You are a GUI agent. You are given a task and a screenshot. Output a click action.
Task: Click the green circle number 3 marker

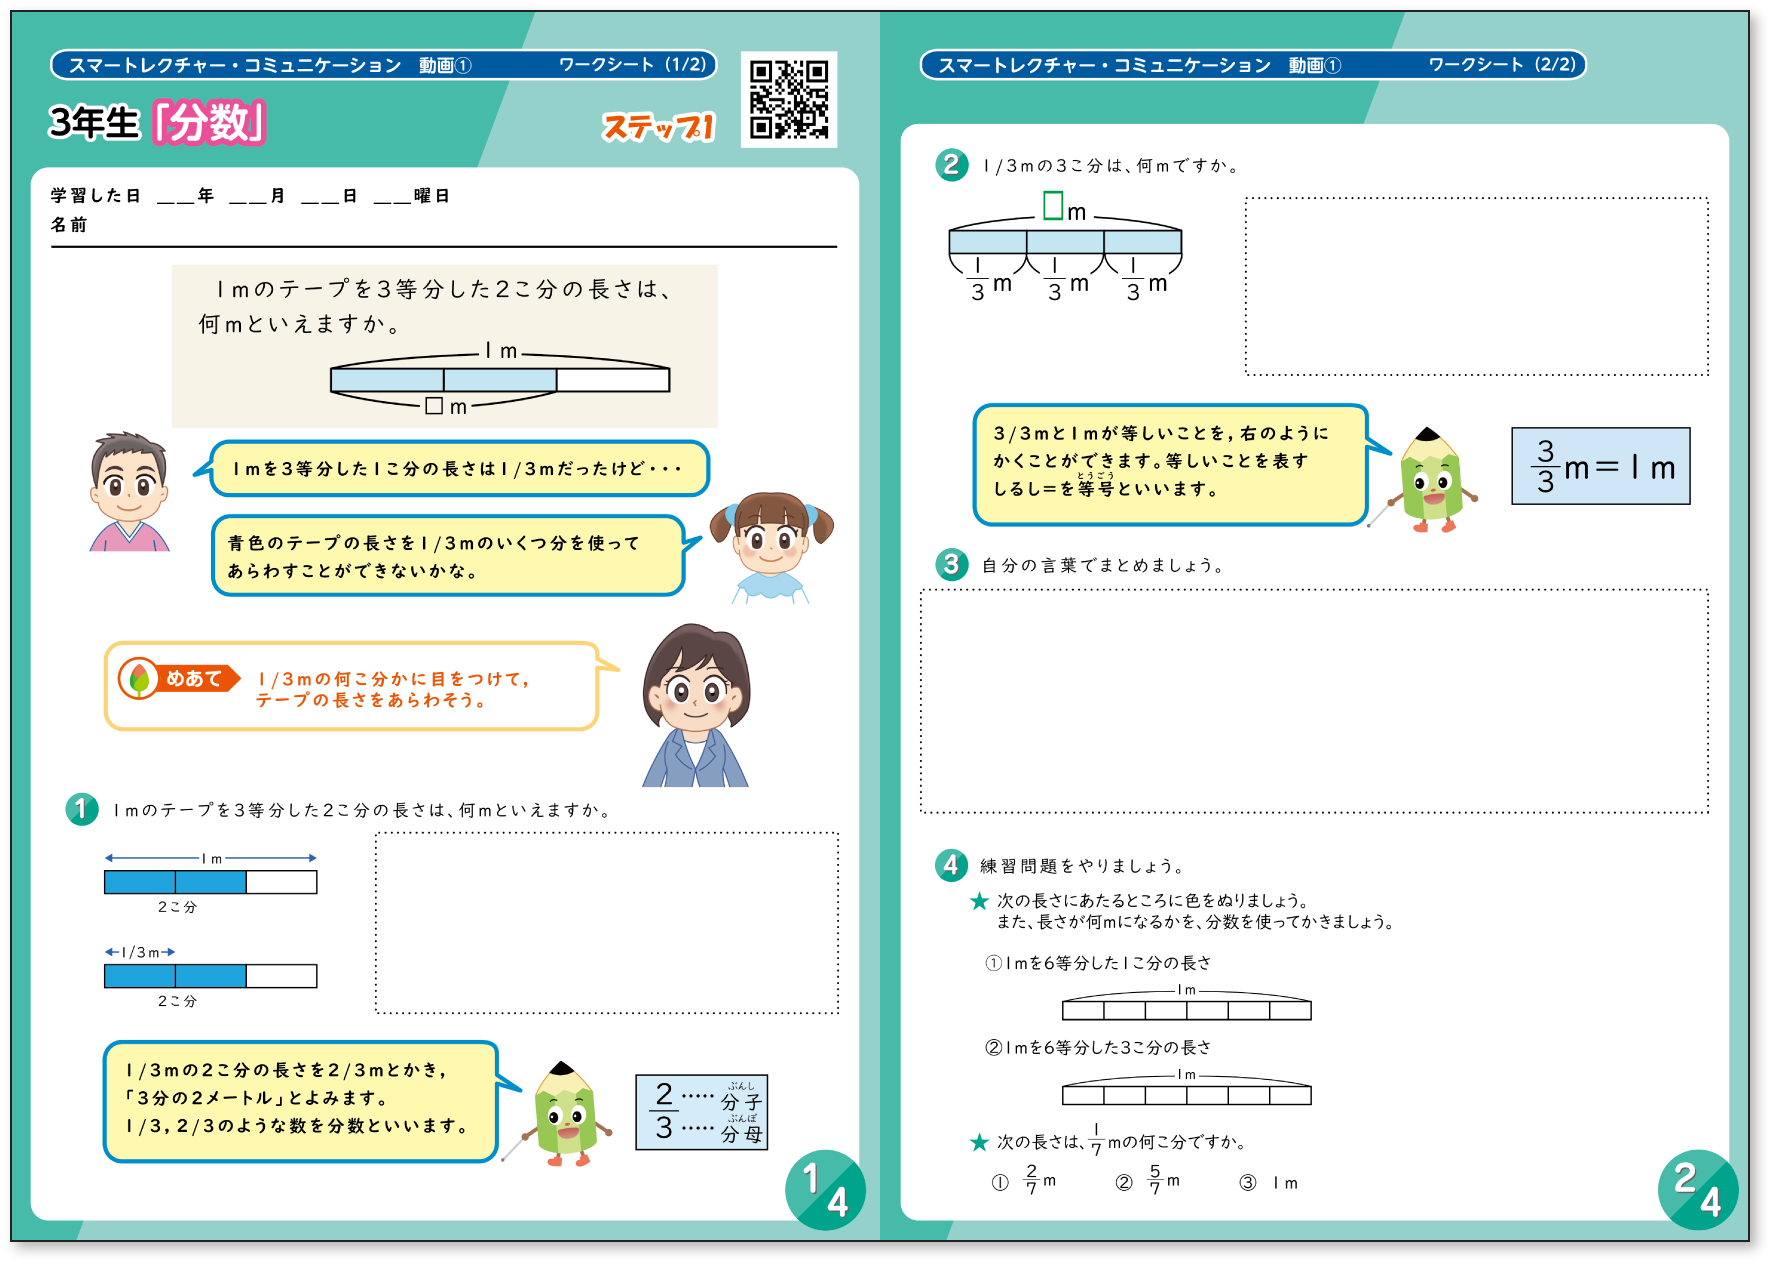[951, 564]
